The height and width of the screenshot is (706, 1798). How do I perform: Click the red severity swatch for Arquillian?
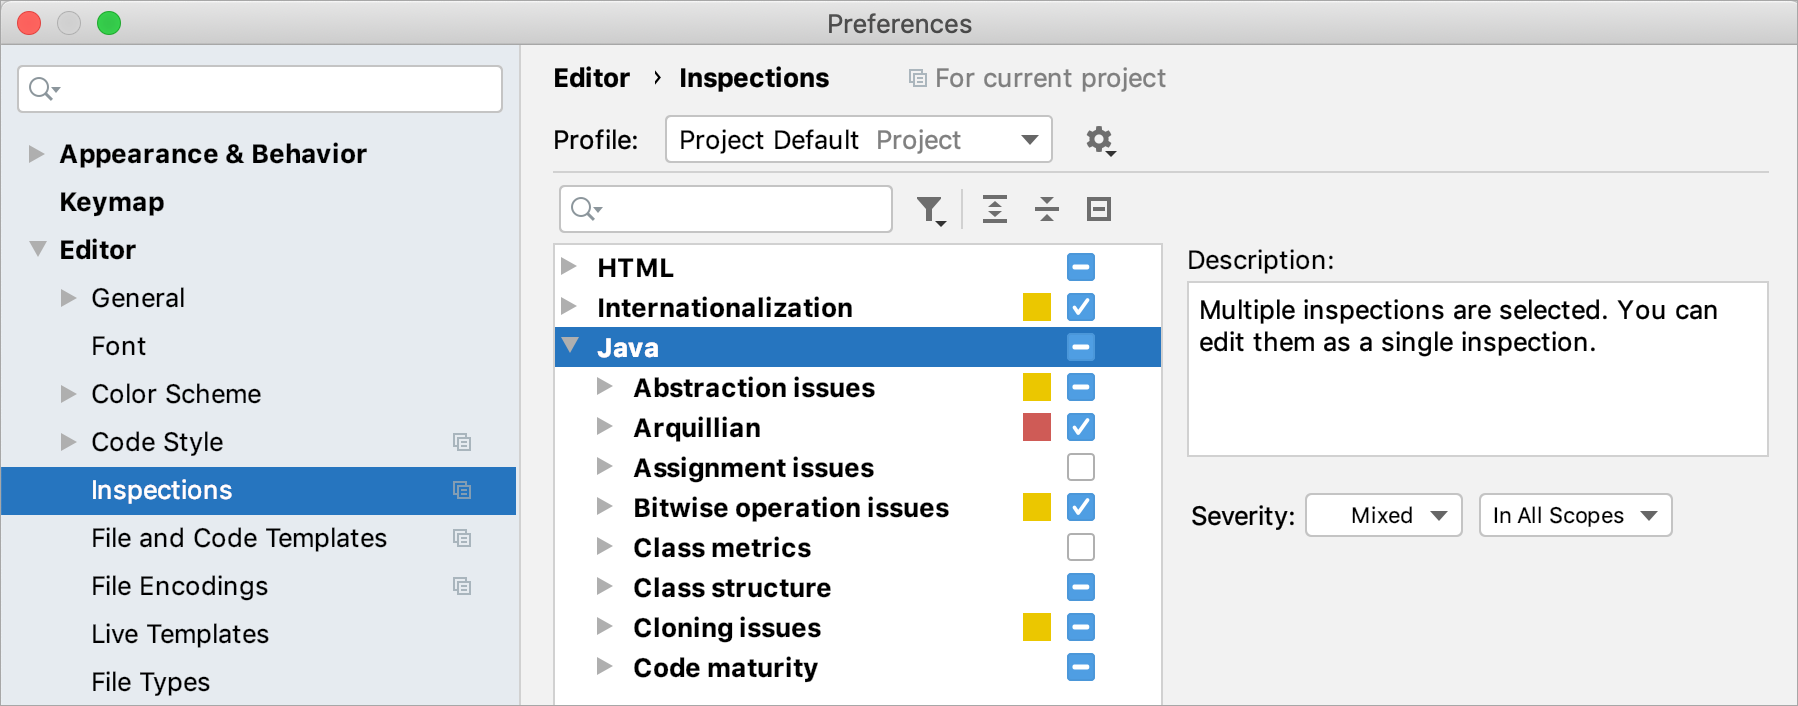(1037, 427)
